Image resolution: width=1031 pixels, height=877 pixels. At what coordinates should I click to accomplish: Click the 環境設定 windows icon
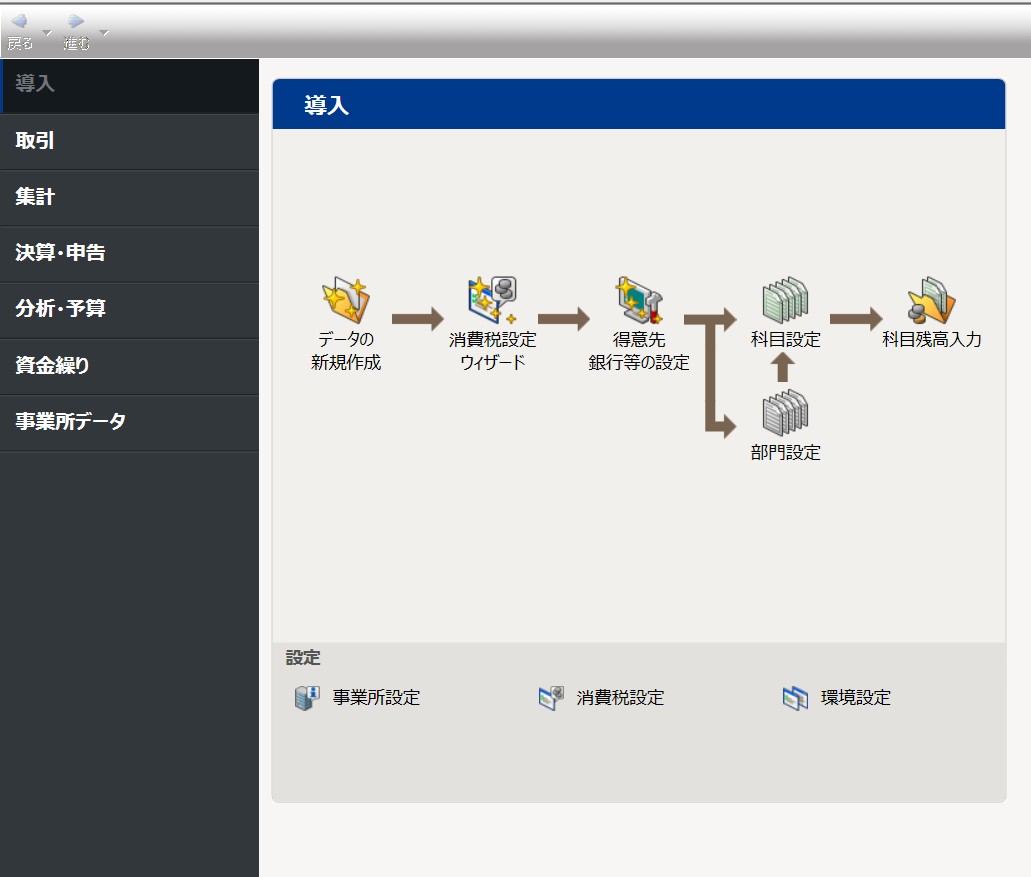795,698
